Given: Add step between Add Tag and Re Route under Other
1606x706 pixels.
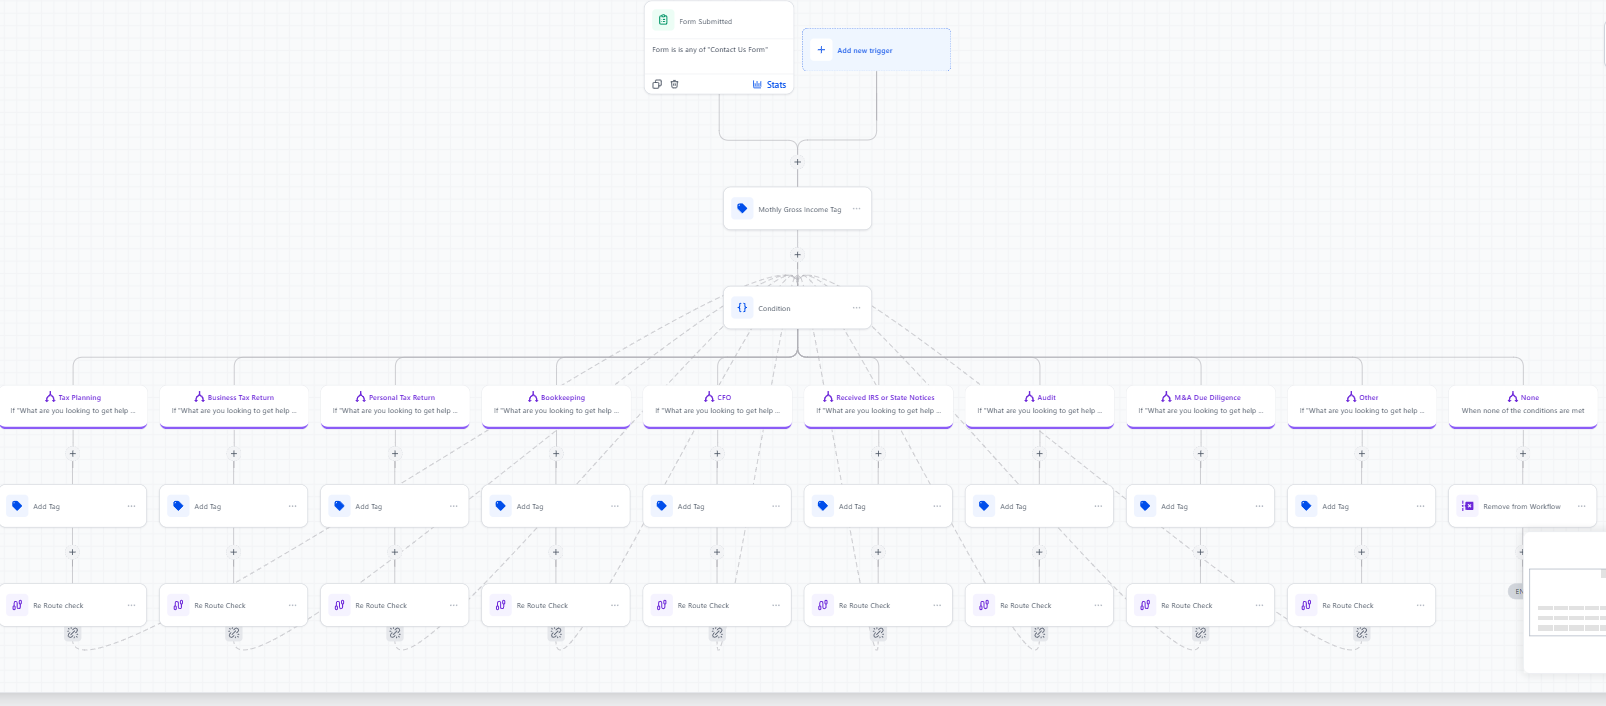Looking at the screenshot, I should (x=1361, y=552).
